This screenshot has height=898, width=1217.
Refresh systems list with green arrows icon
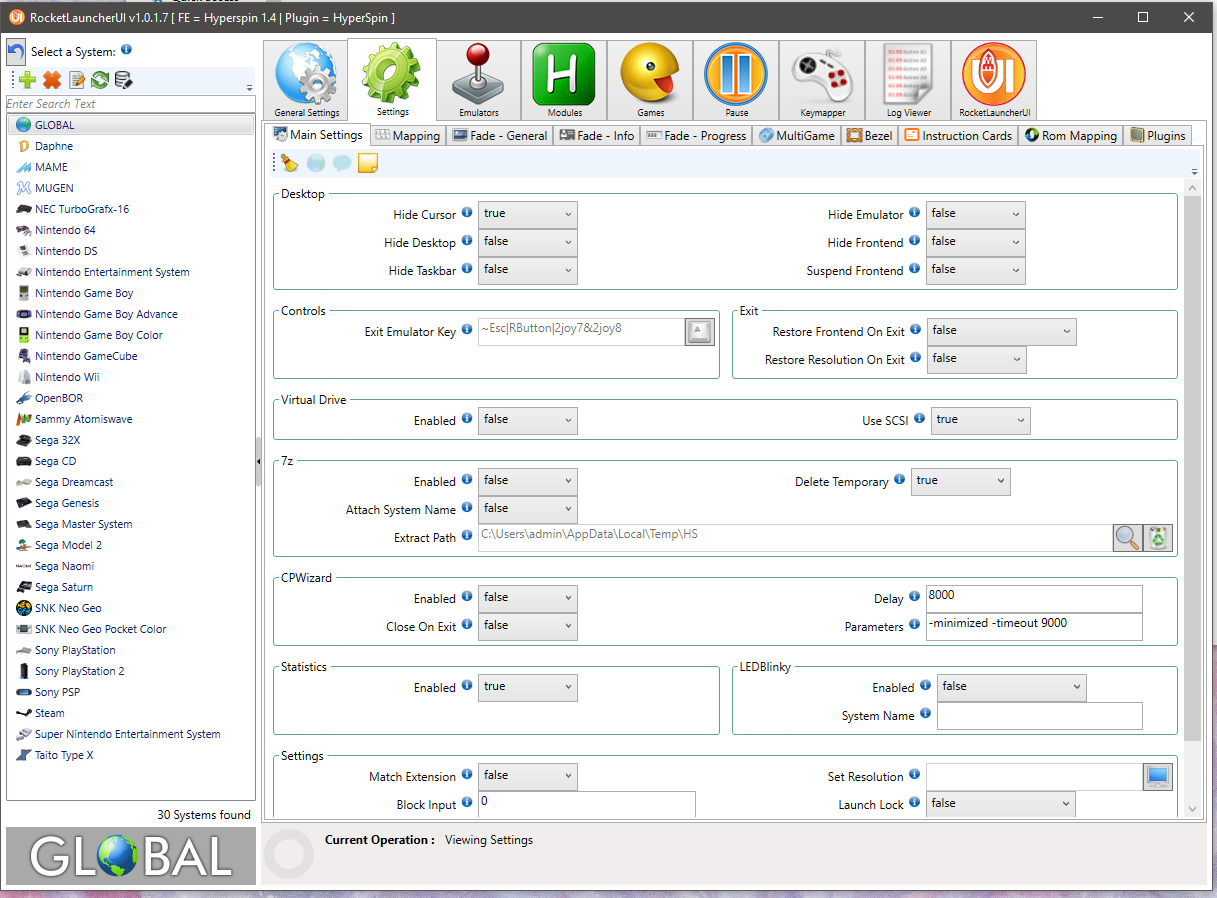point(100,81)
